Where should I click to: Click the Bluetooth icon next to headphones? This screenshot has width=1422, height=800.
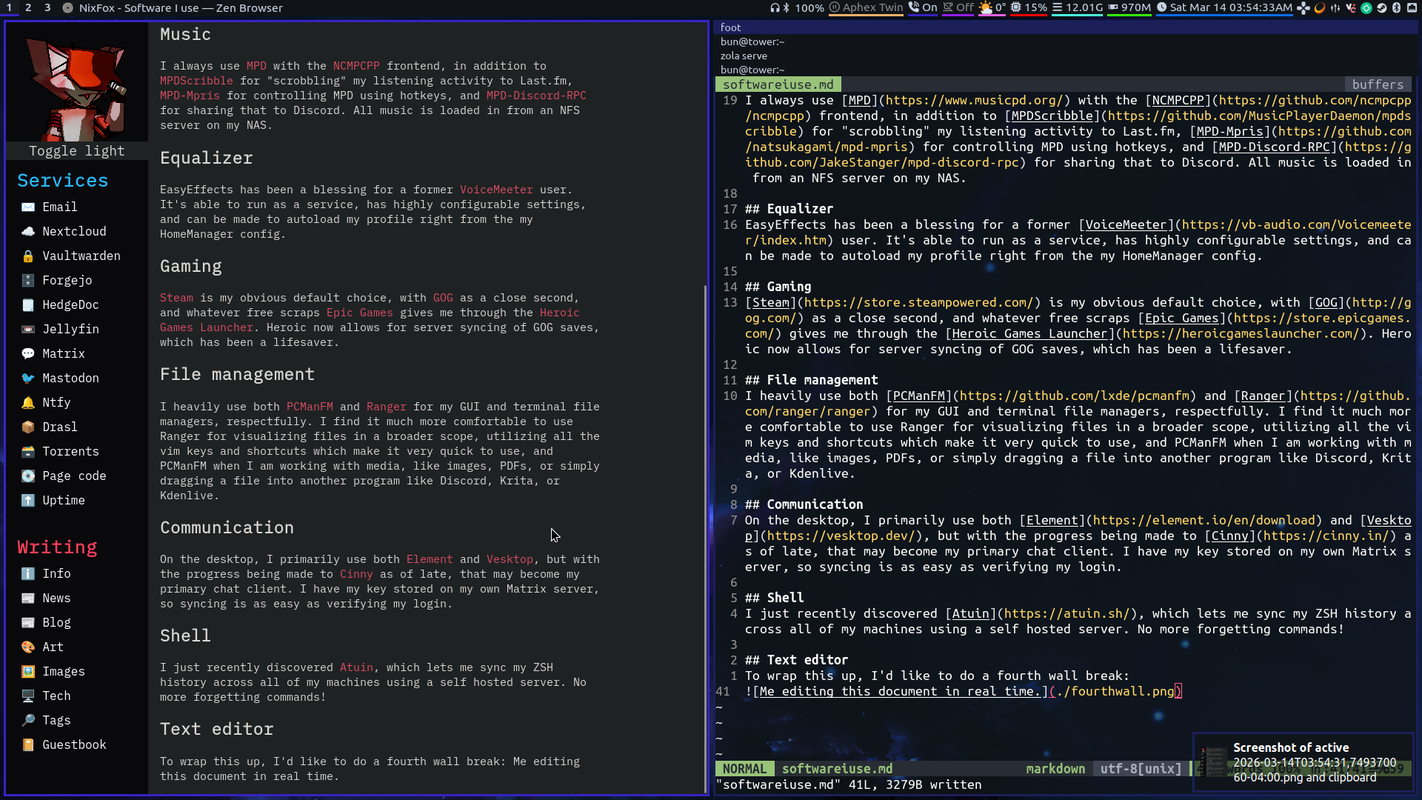(786, 8)
